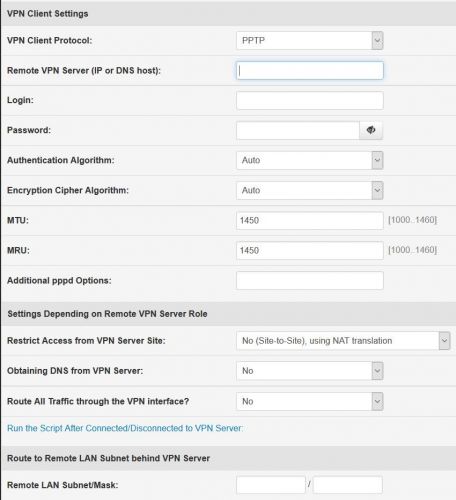Click the Login input field

[x=310, y=100]
